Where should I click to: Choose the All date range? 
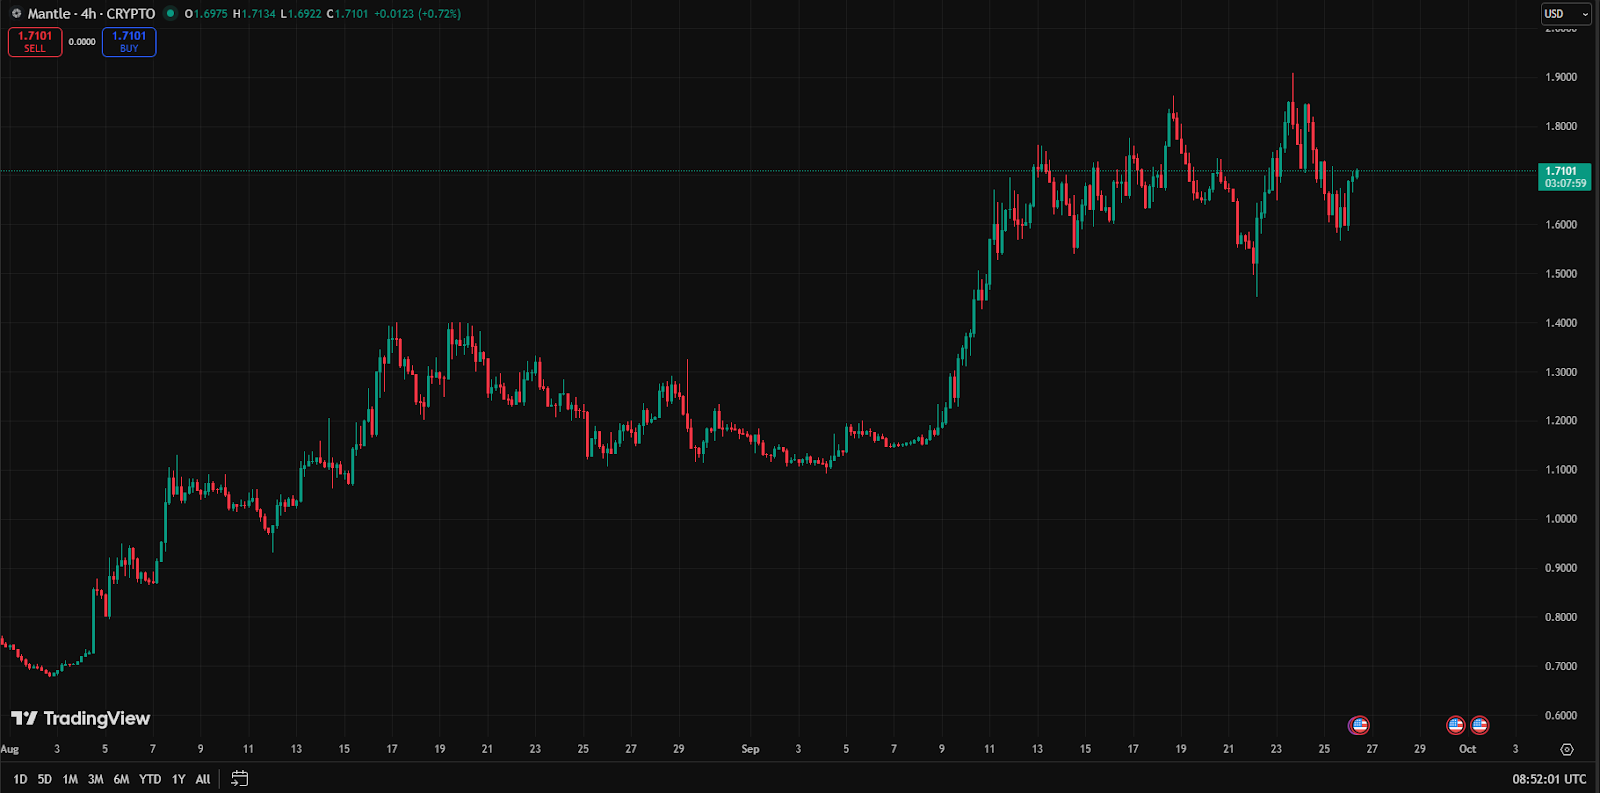(203, 779)
